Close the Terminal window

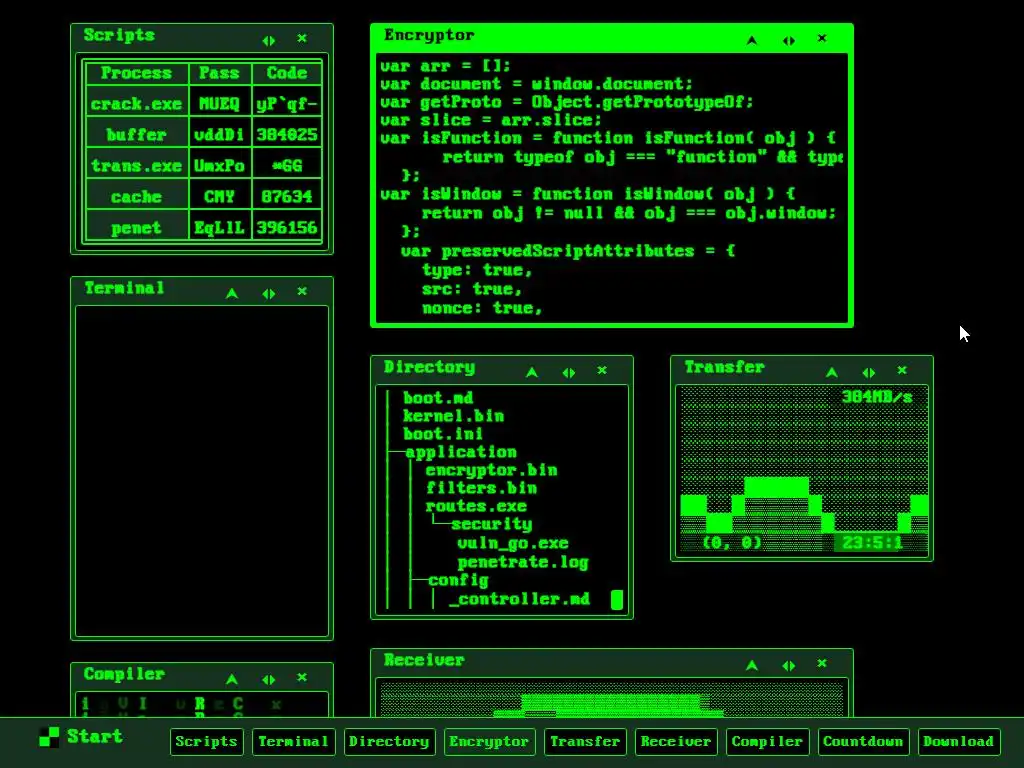pos(302,291)
